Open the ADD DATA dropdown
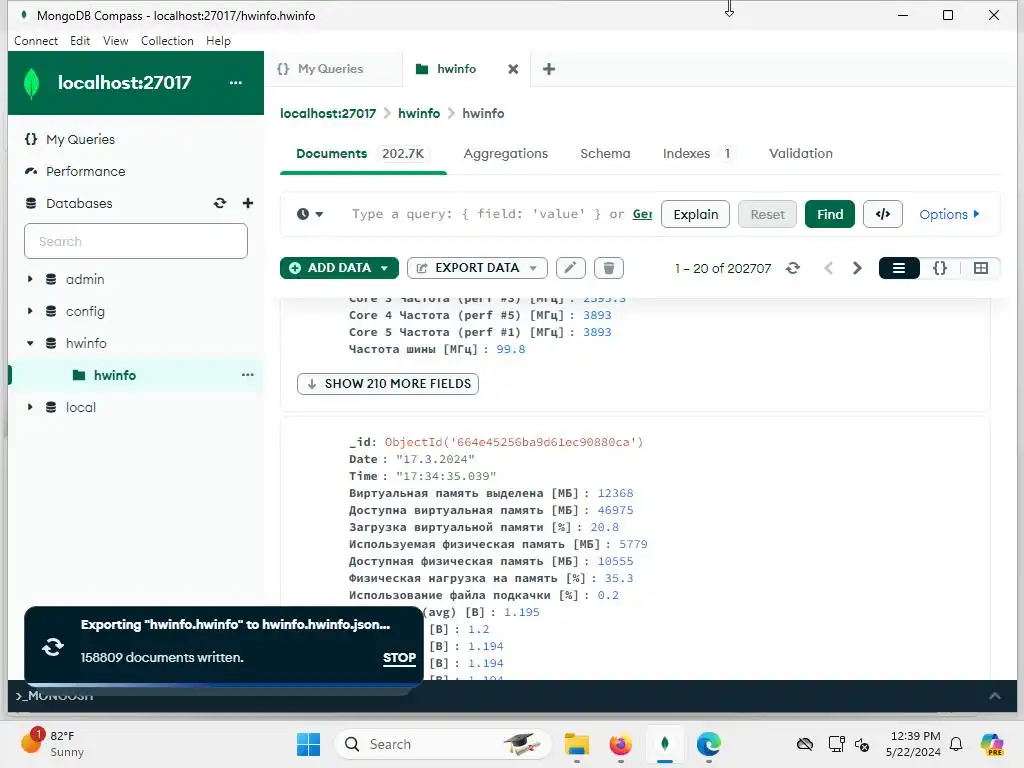This screenshot has height=768, width=1024. tap(339, 268)
